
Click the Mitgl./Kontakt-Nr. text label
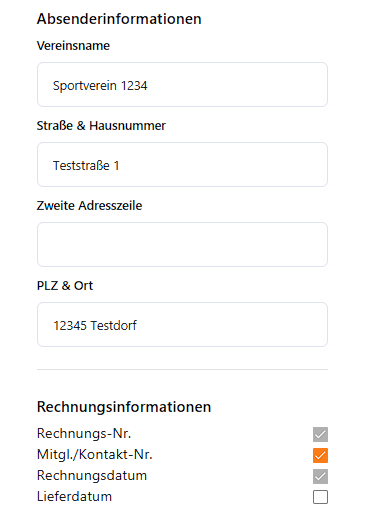(x=95, y=454)
